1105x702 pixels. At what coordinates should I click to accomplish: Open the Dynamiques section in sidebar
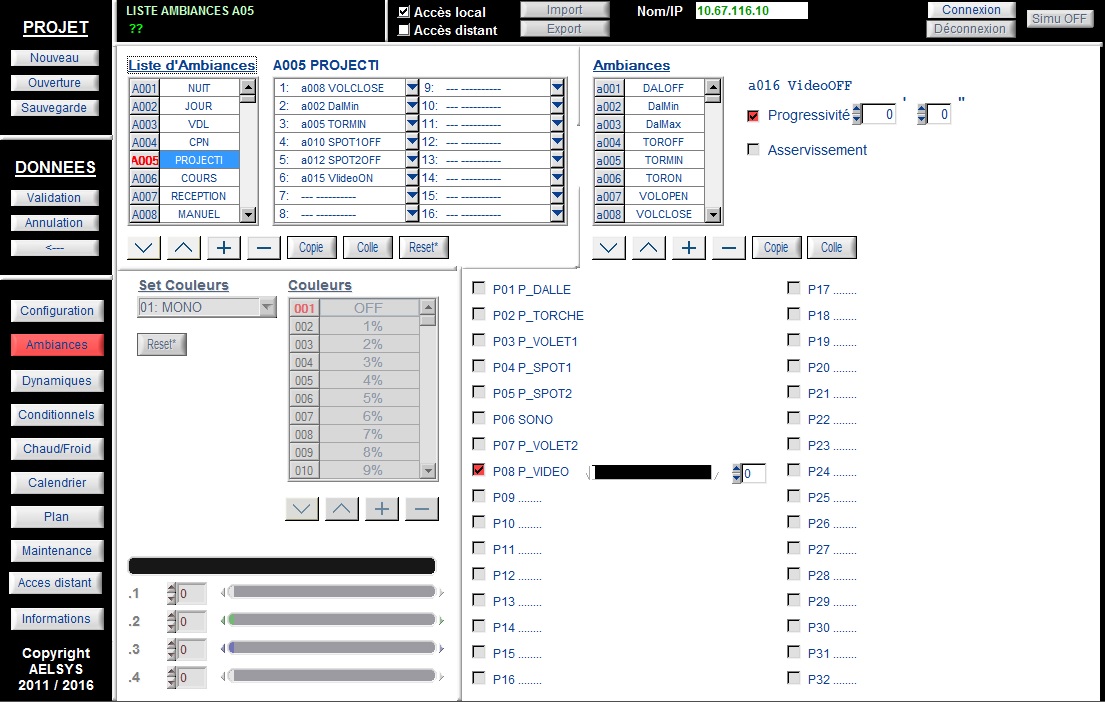coord(57,381)
